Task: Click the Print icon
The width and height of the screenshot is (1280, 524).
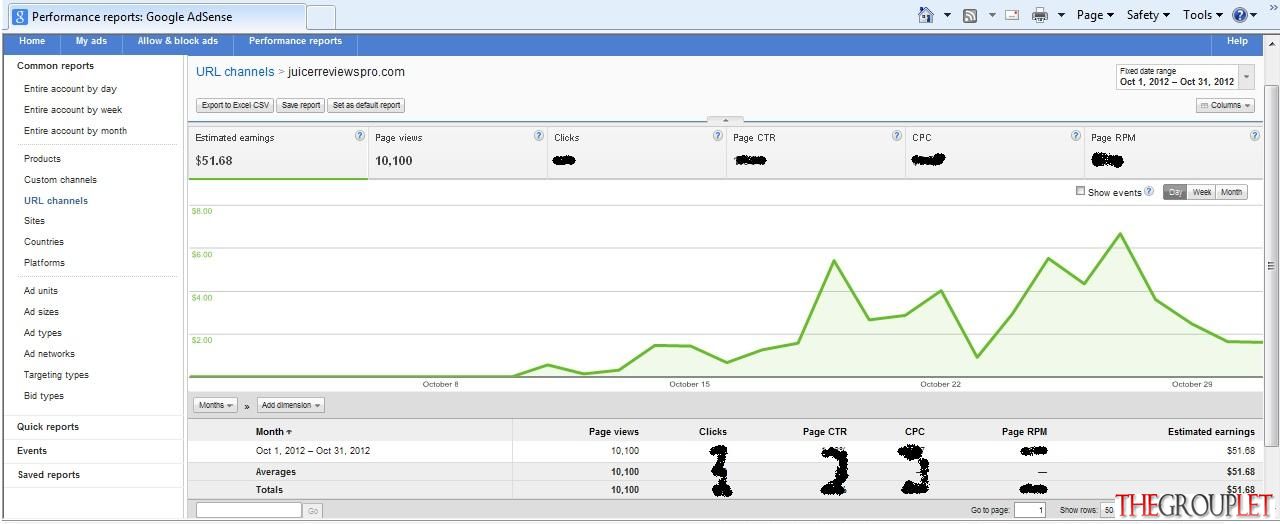Action: tap(1040, 15)
